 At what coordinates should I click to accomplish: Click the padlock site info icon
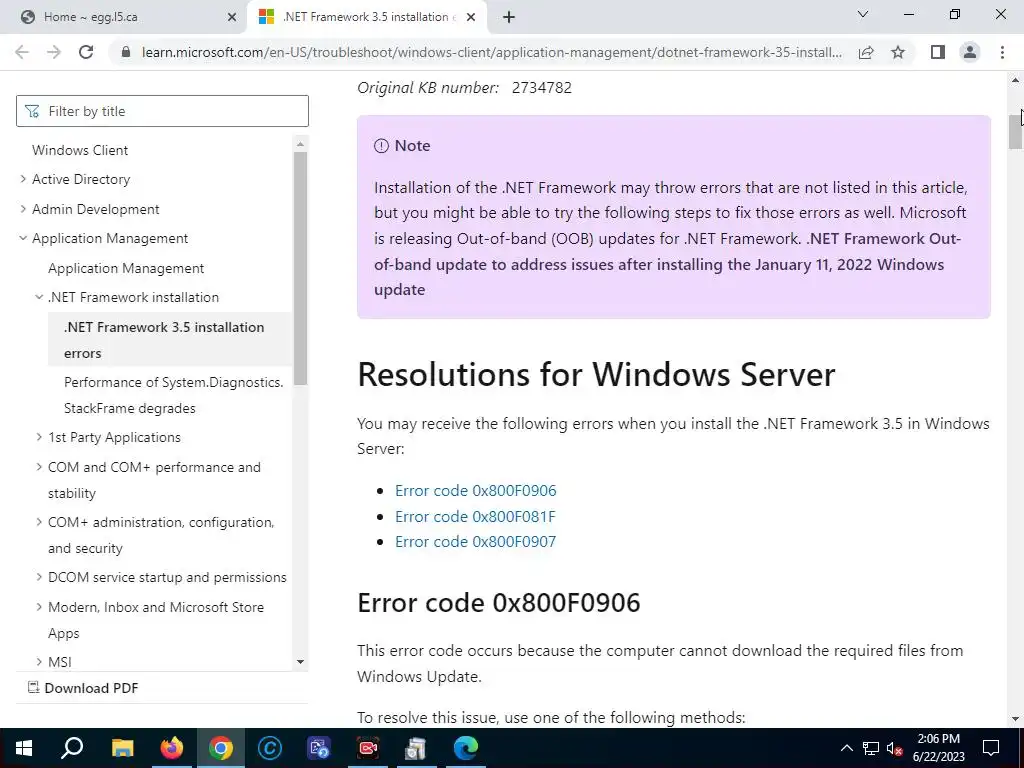point(127,52)
